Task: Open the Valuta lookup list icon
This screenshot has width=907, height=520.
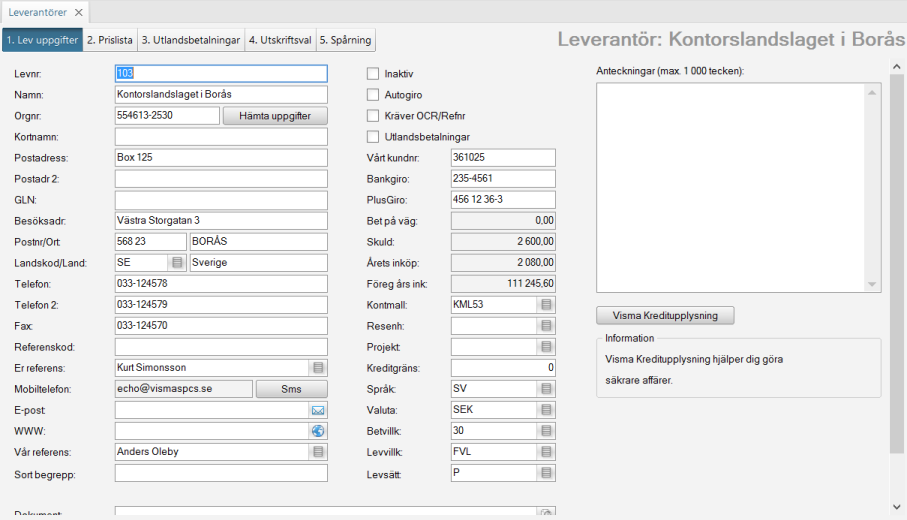Action: (546, 410)
